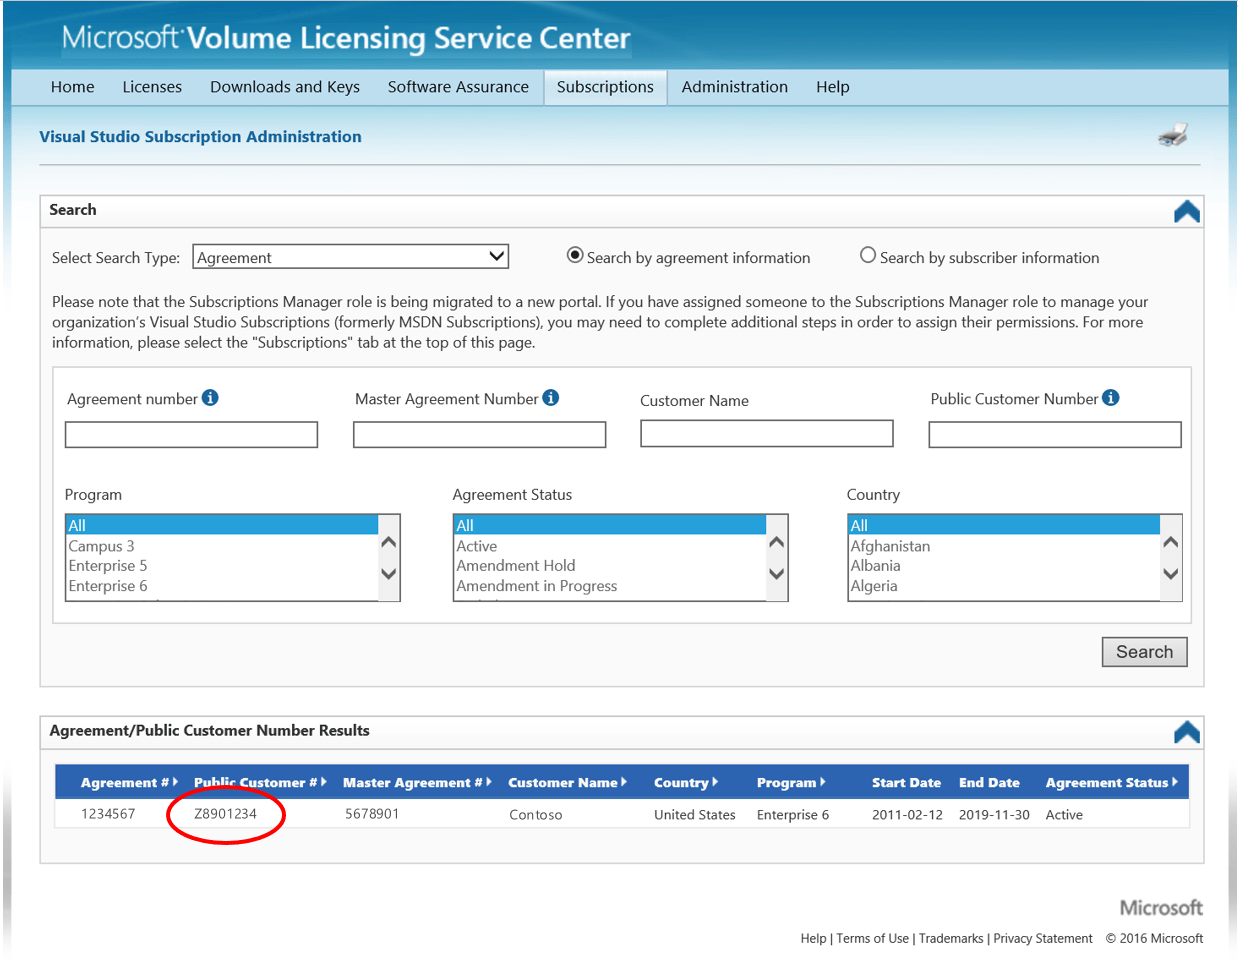Screen dimensions: 1238x967
Task: Focus the Customer Name input field
Action: pyautogui.click(x=767, y=433)
